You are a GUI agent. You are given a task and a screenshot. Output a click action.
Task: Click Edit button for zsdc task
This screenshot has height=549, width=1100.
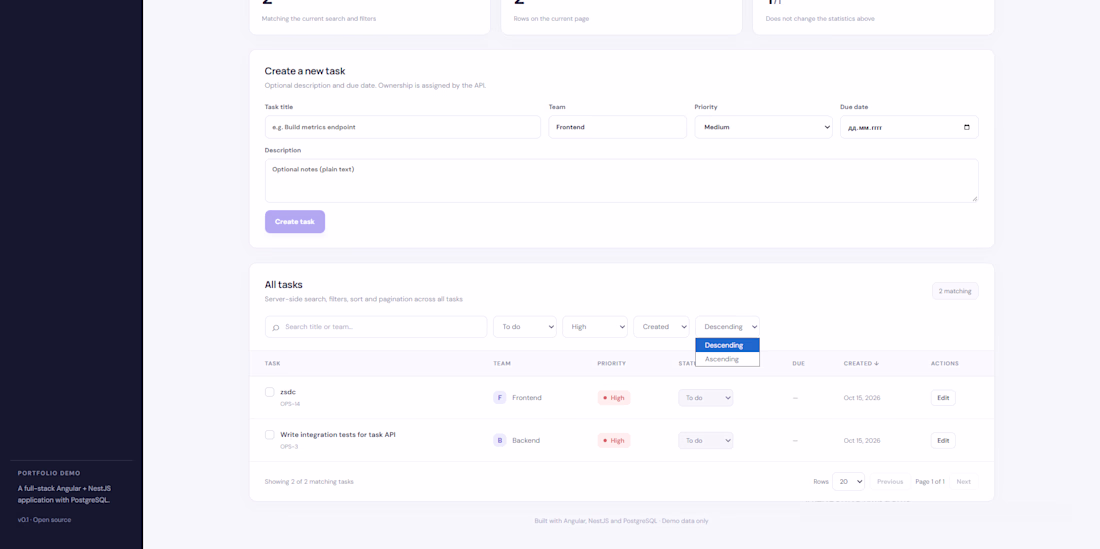943,398
